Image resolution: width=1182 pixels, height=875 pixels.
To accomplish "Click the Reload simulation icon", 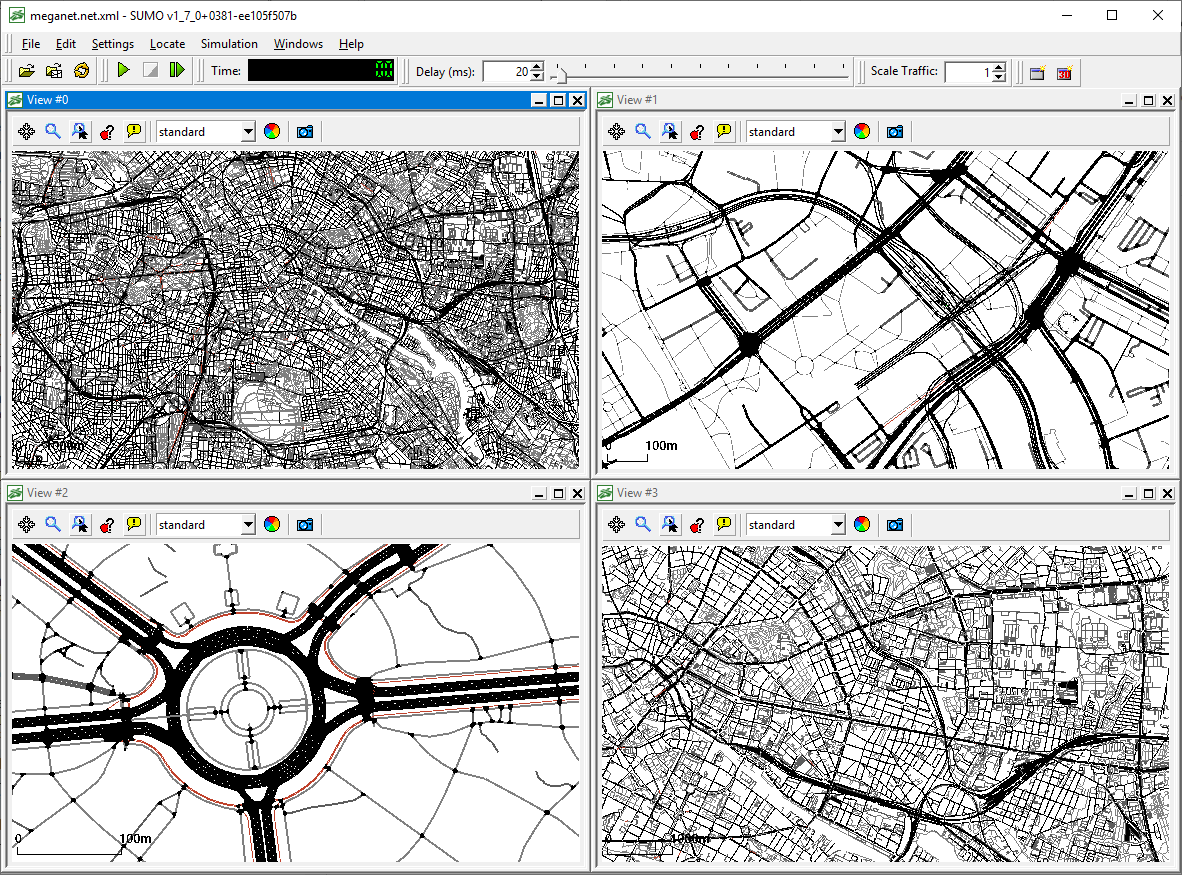I will pyautogui.click(x=82, y=71).
